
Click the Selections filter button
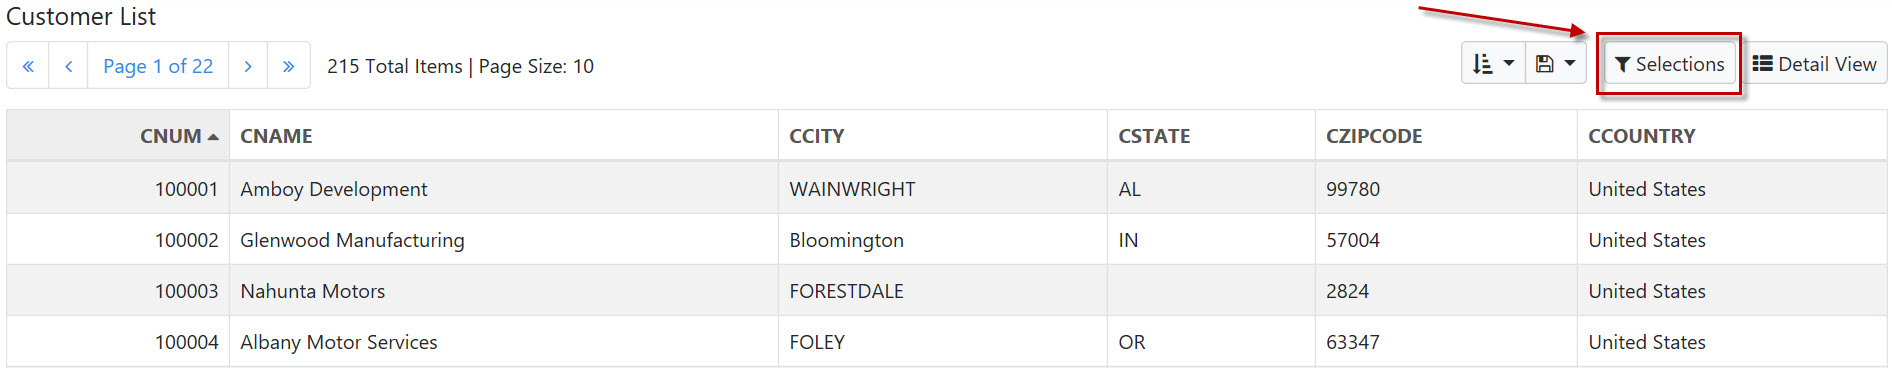[1669, 64]
